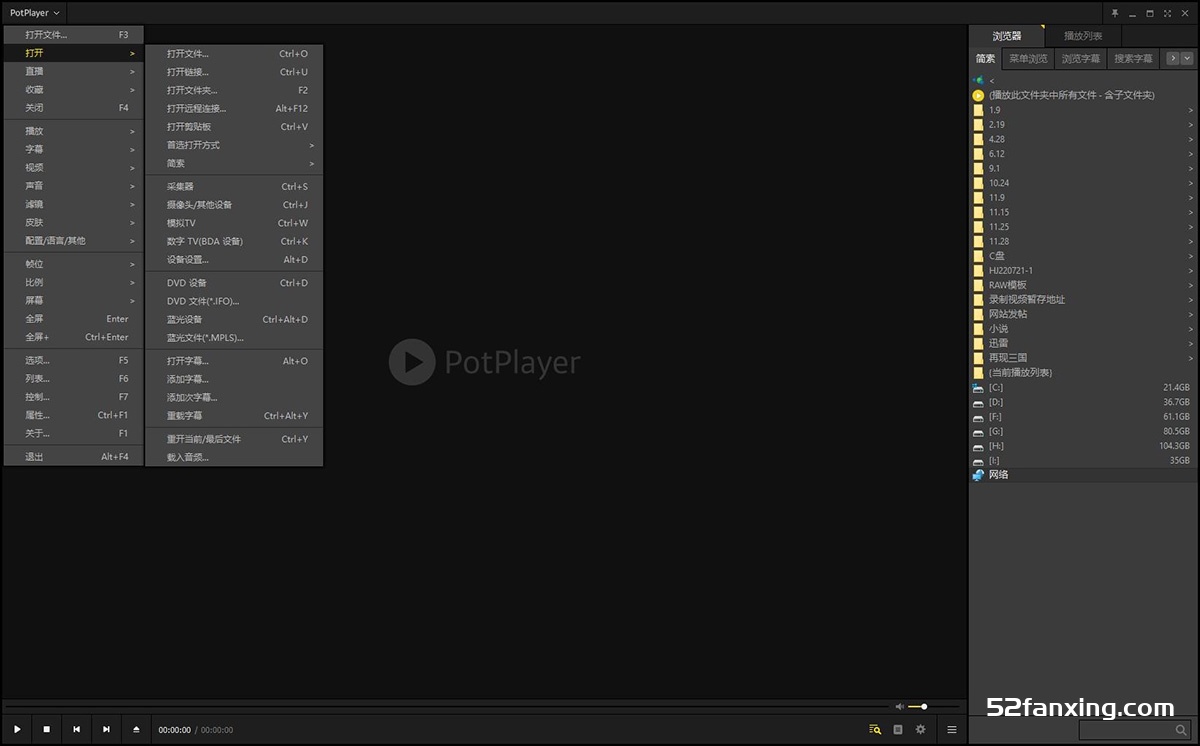Select 摄像头/其他设备 menu item
The height and width of the screenshot is (746, 1200).
click(x=235, y=205)
